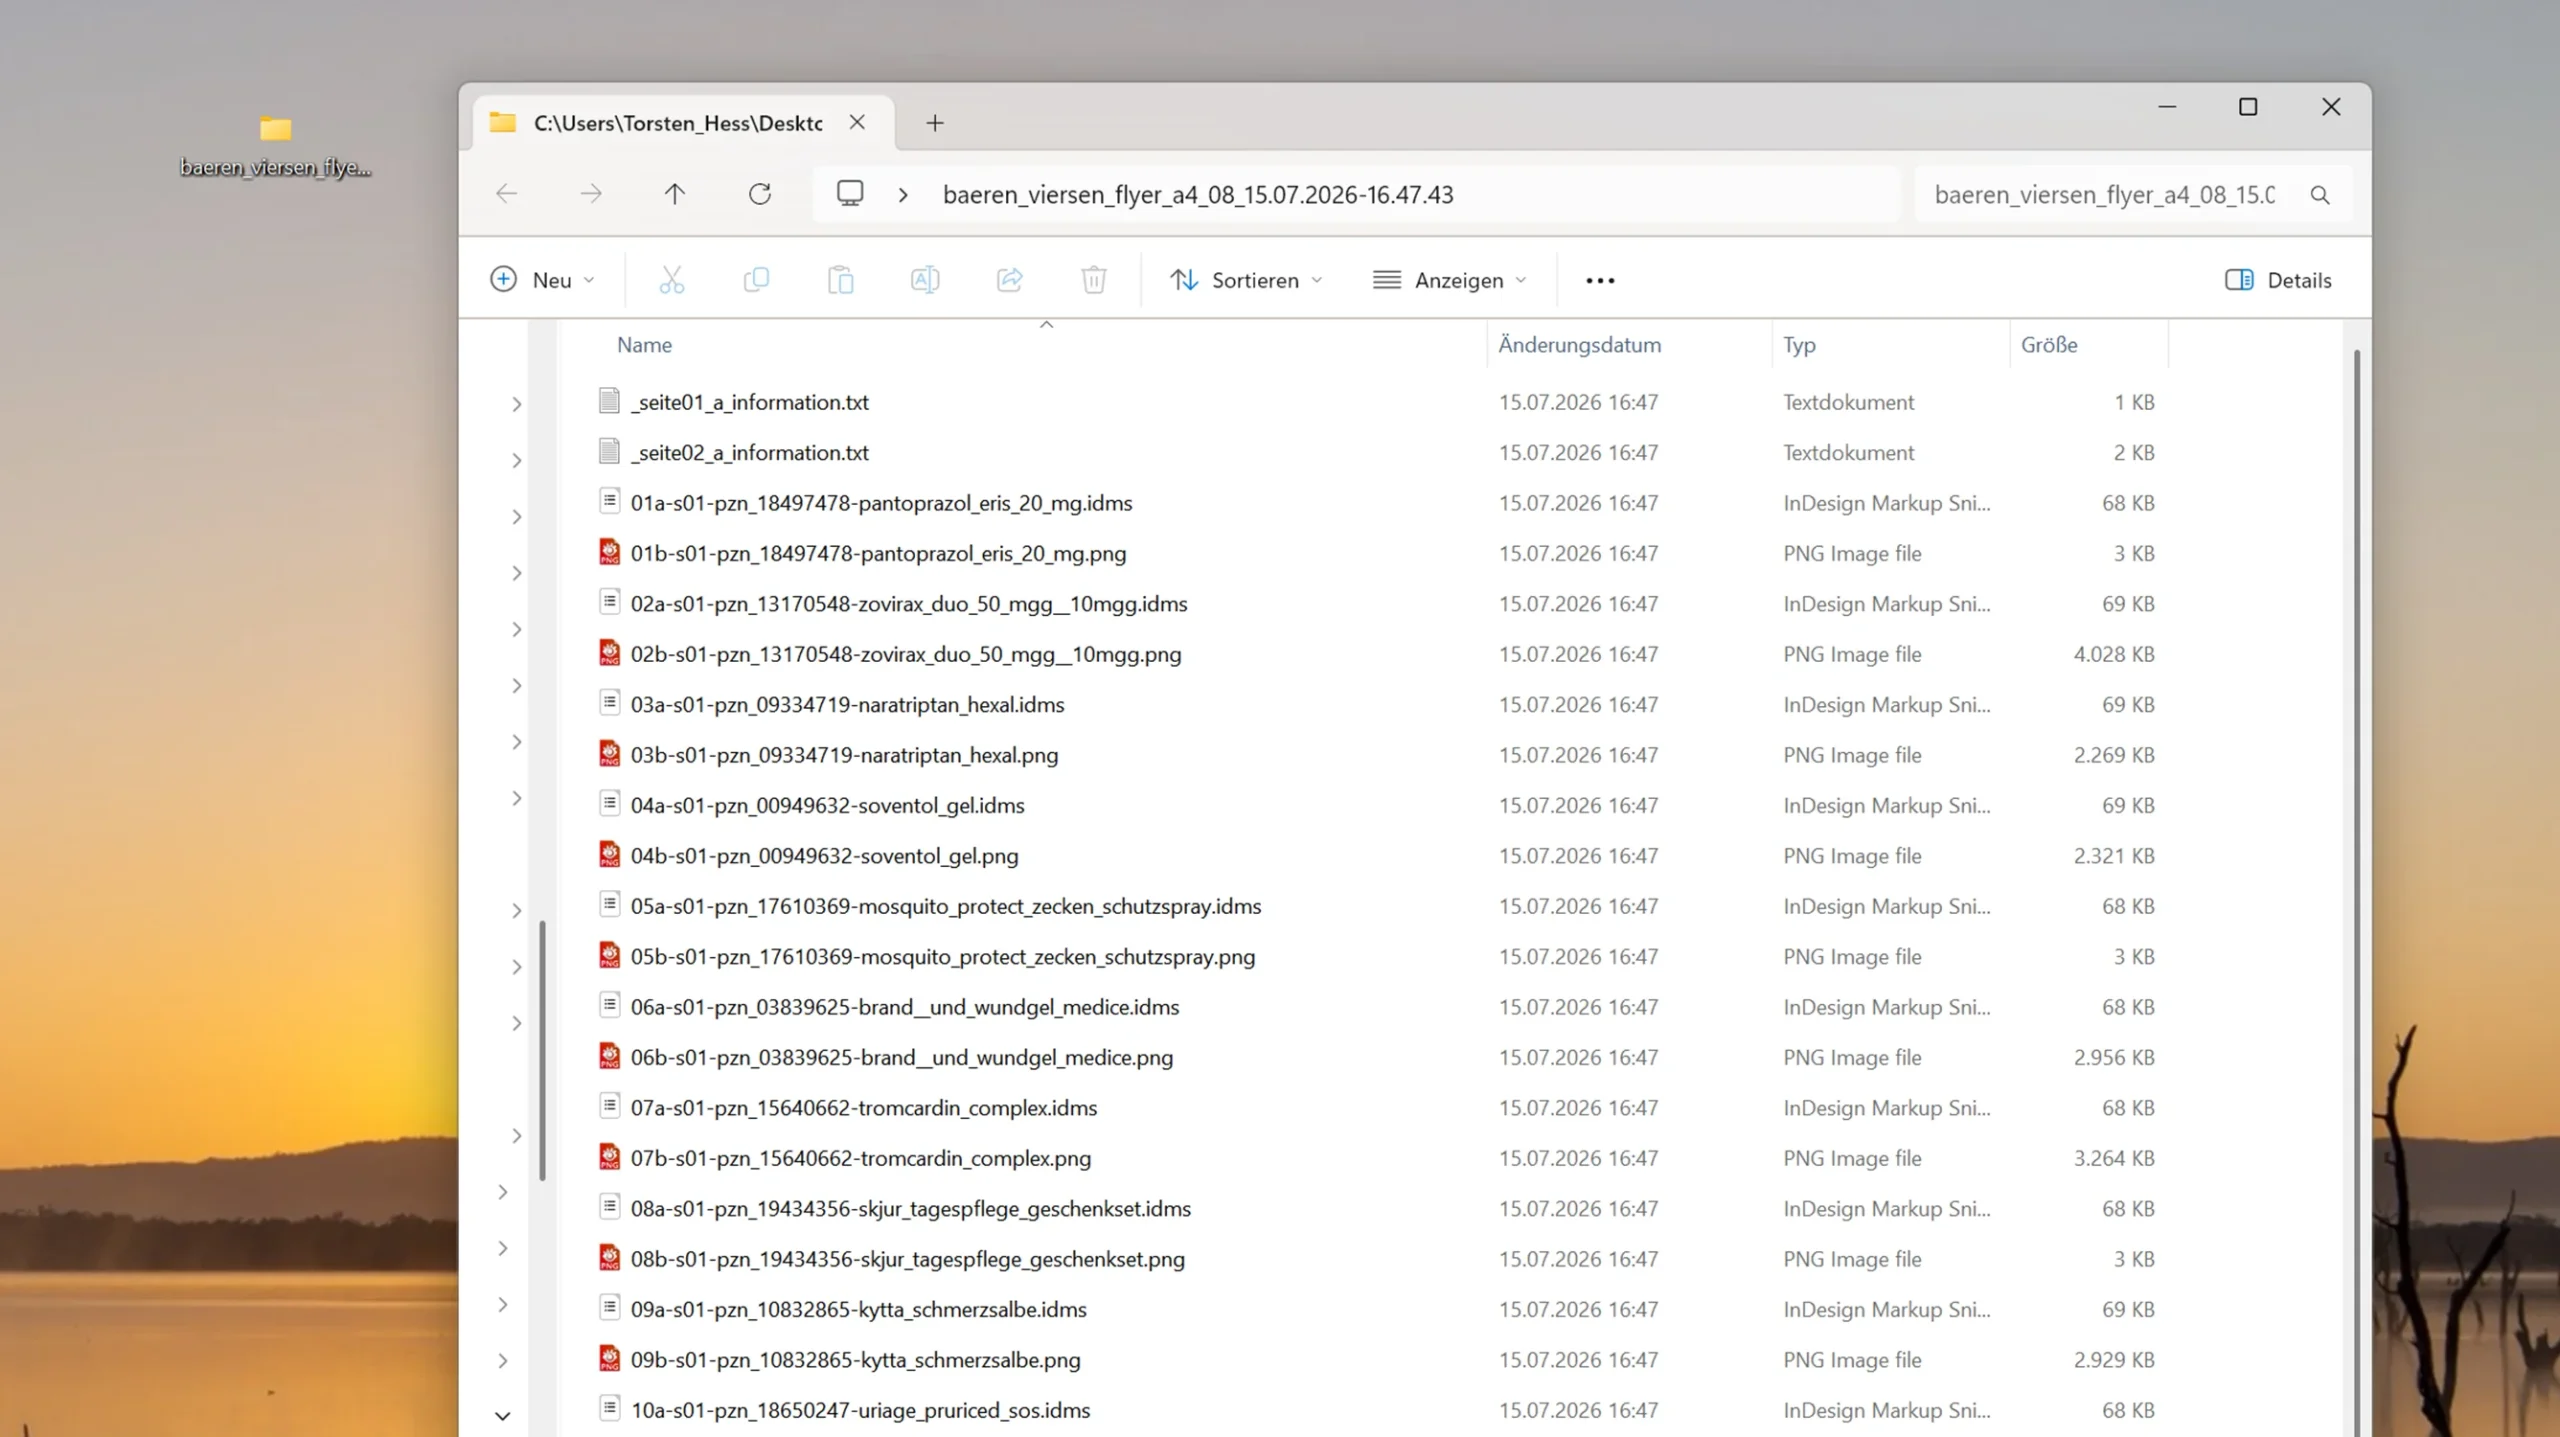
Task: Expand the address bar path chevron
Action: (x=903, y=195)
